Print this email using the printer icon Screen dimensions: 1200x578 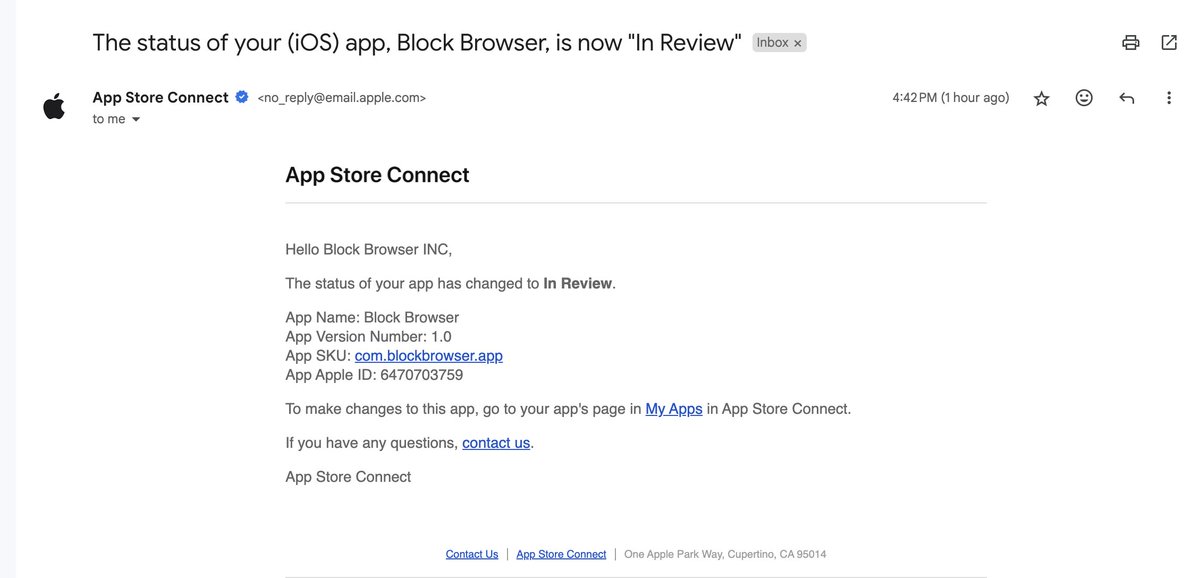tap(1131, 43)
